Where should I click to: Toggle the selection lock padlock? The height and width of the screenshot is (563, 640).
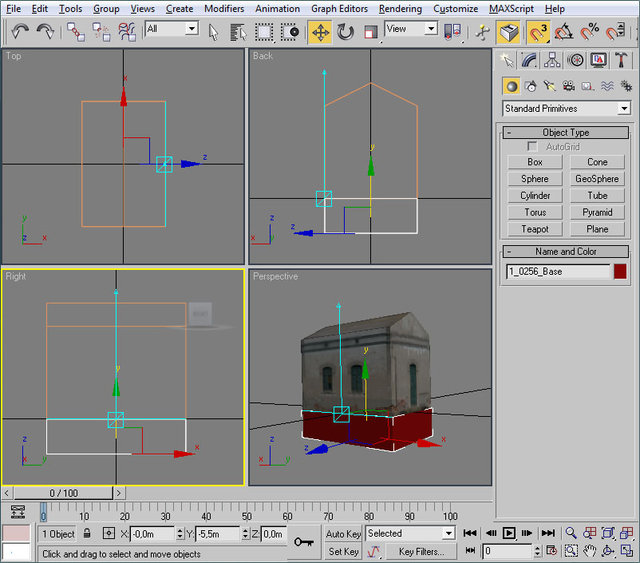pos(87,534)
